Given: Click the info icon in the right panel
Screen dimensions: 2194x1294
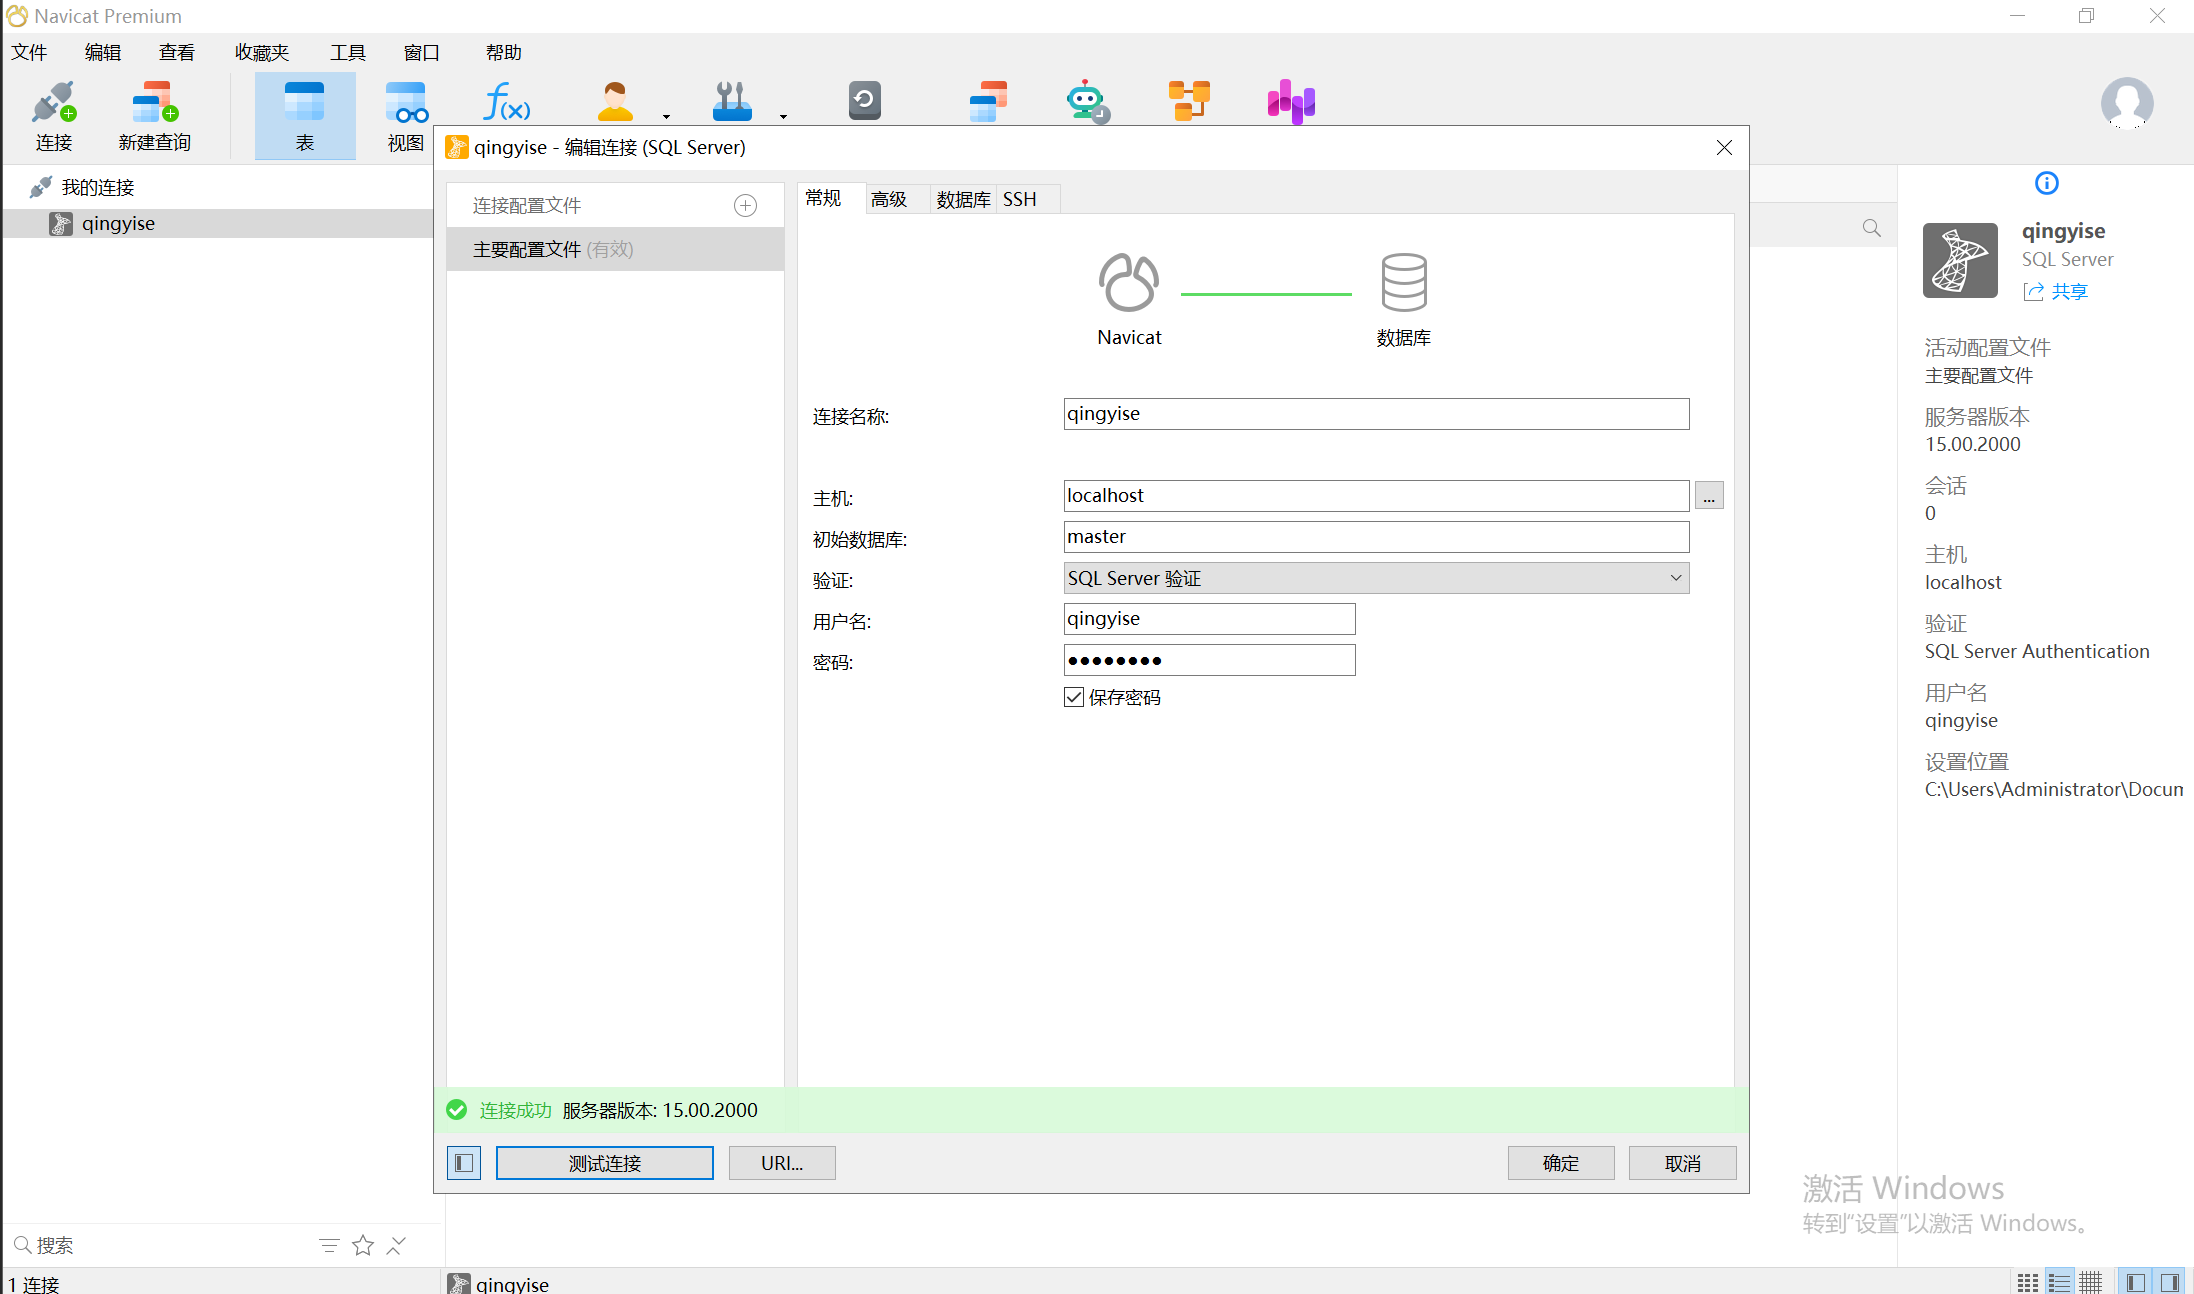Looking at the screenshot, I should click(2046, 183).
